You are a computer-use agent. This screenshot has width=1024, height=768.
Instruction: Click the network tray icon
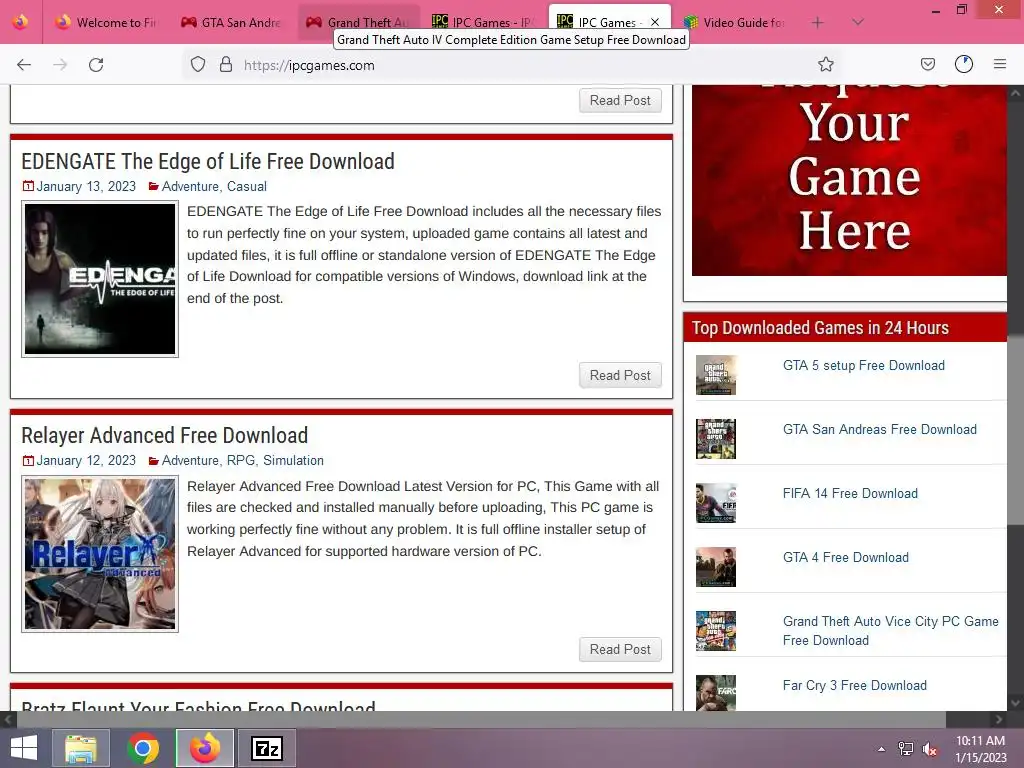click(906, 749)
